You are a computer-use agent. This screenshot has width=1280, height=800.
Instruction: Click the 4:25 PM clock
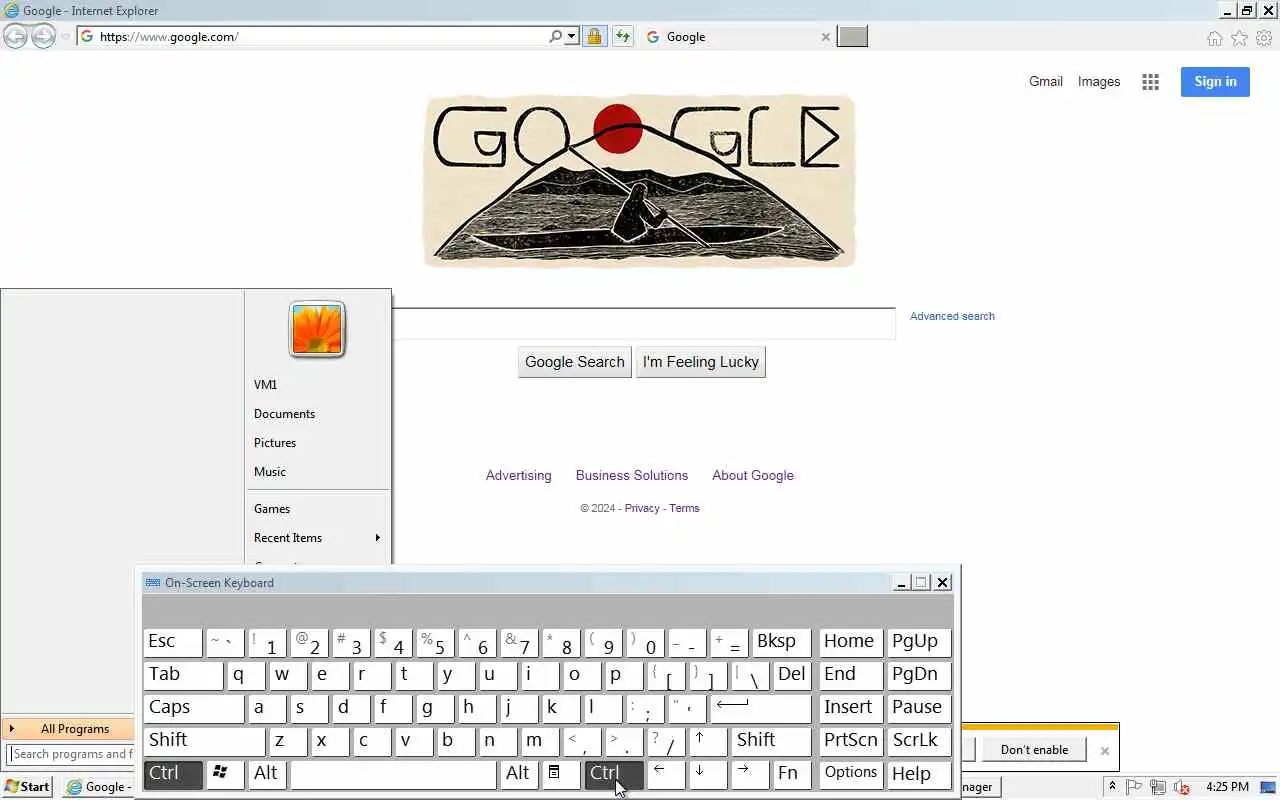click(1227, 787)
